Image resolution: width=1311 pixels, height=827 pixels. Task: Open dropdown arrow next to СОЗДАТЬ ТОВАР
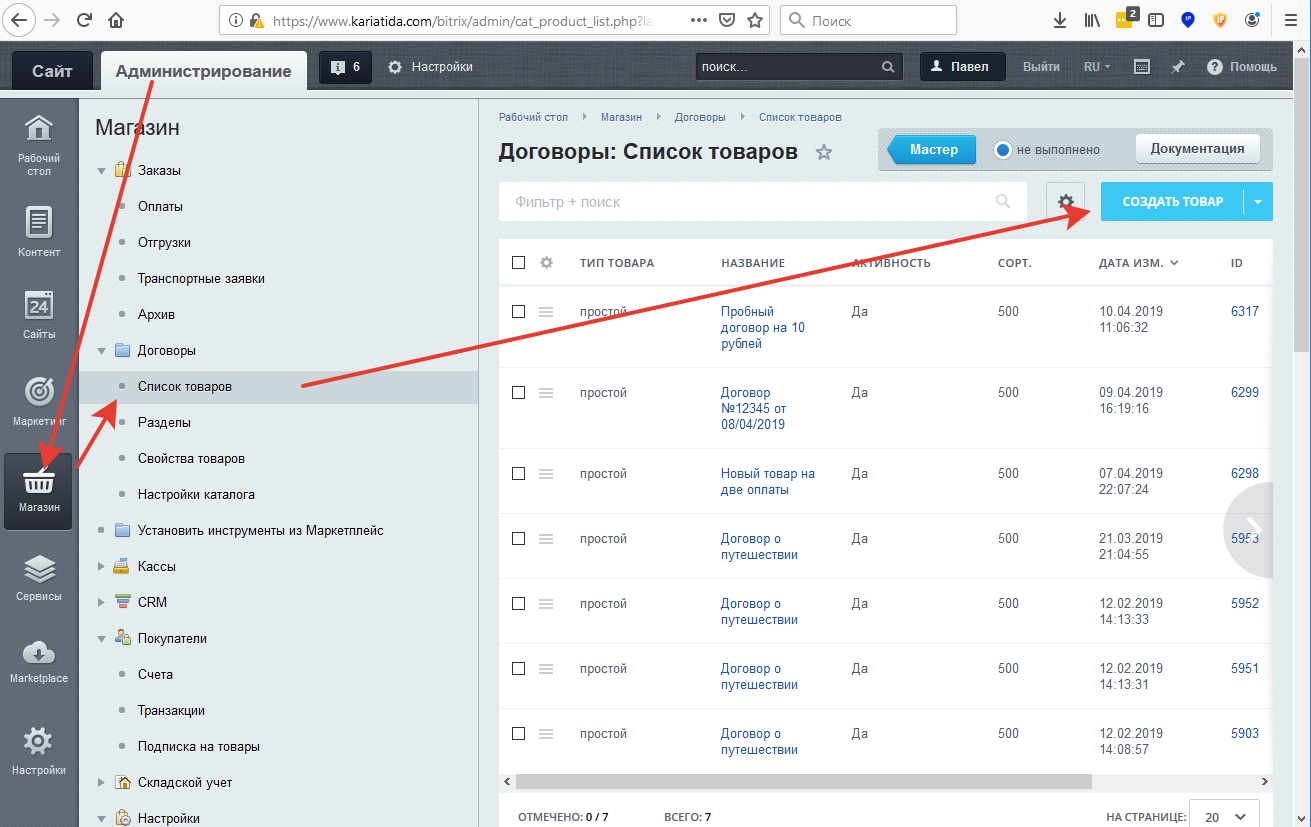(x=1257, y=202)
